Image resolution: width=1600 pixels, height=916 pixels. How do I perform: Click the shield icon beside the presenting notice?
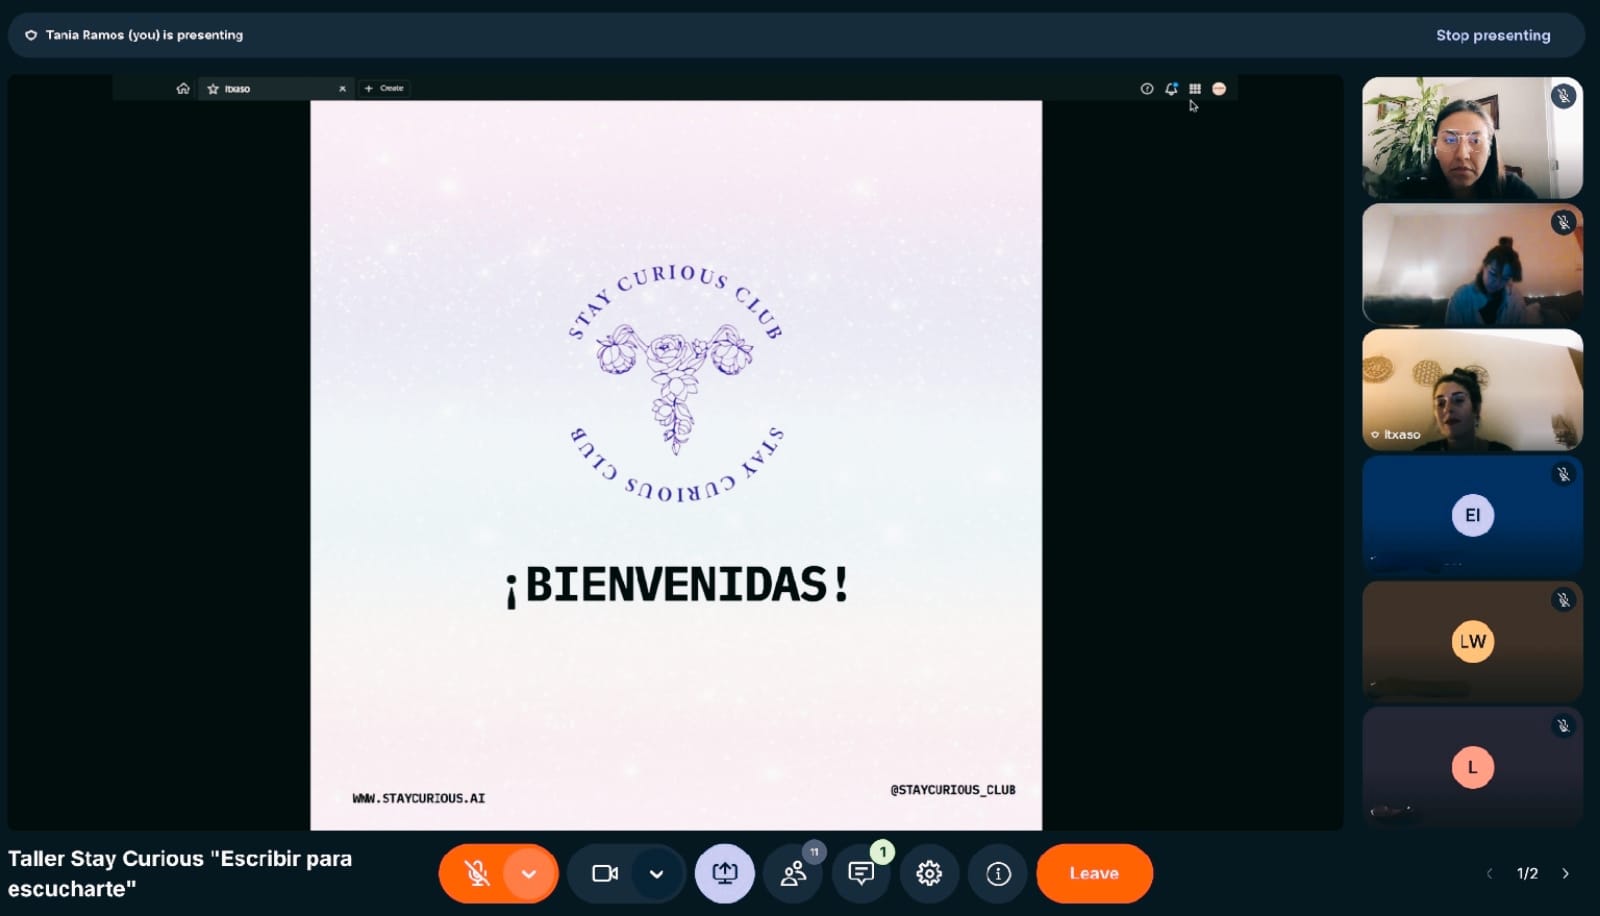pyautogui.click(x=31, y=35)
